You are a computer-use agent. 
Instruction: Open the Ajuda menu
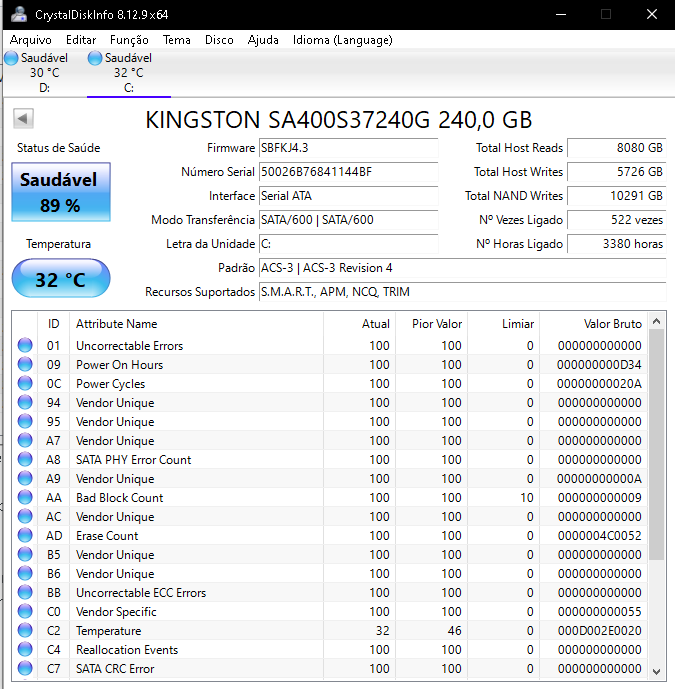(x=263, y=40)
